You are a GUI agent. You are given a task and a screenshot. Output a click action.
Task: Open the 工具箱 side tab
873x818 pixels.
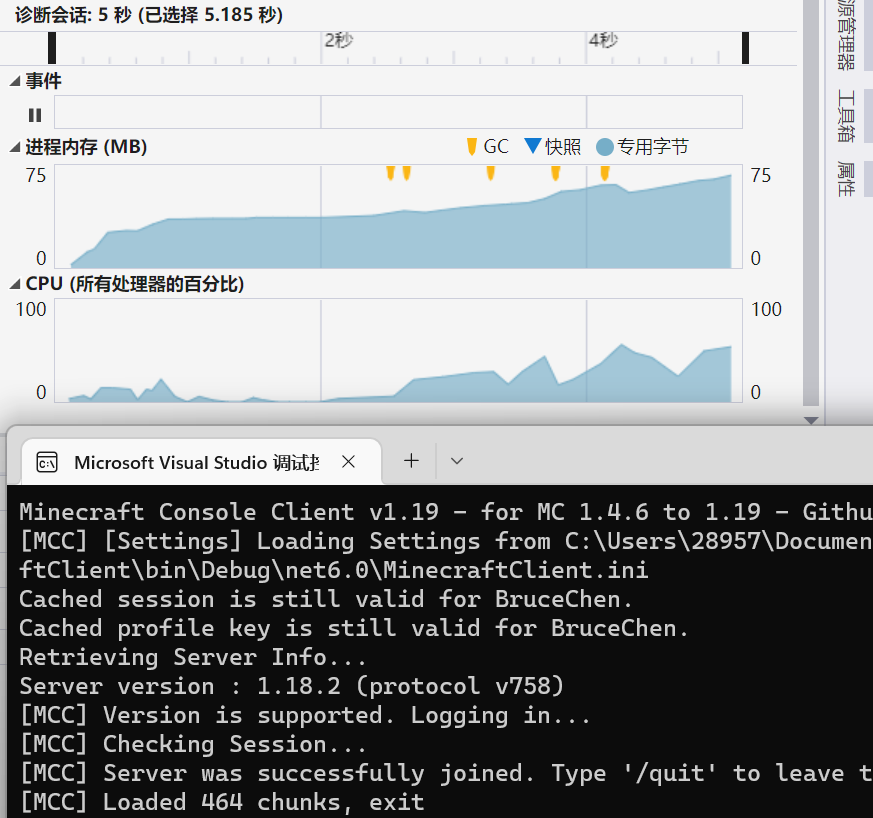coord(846,116)
